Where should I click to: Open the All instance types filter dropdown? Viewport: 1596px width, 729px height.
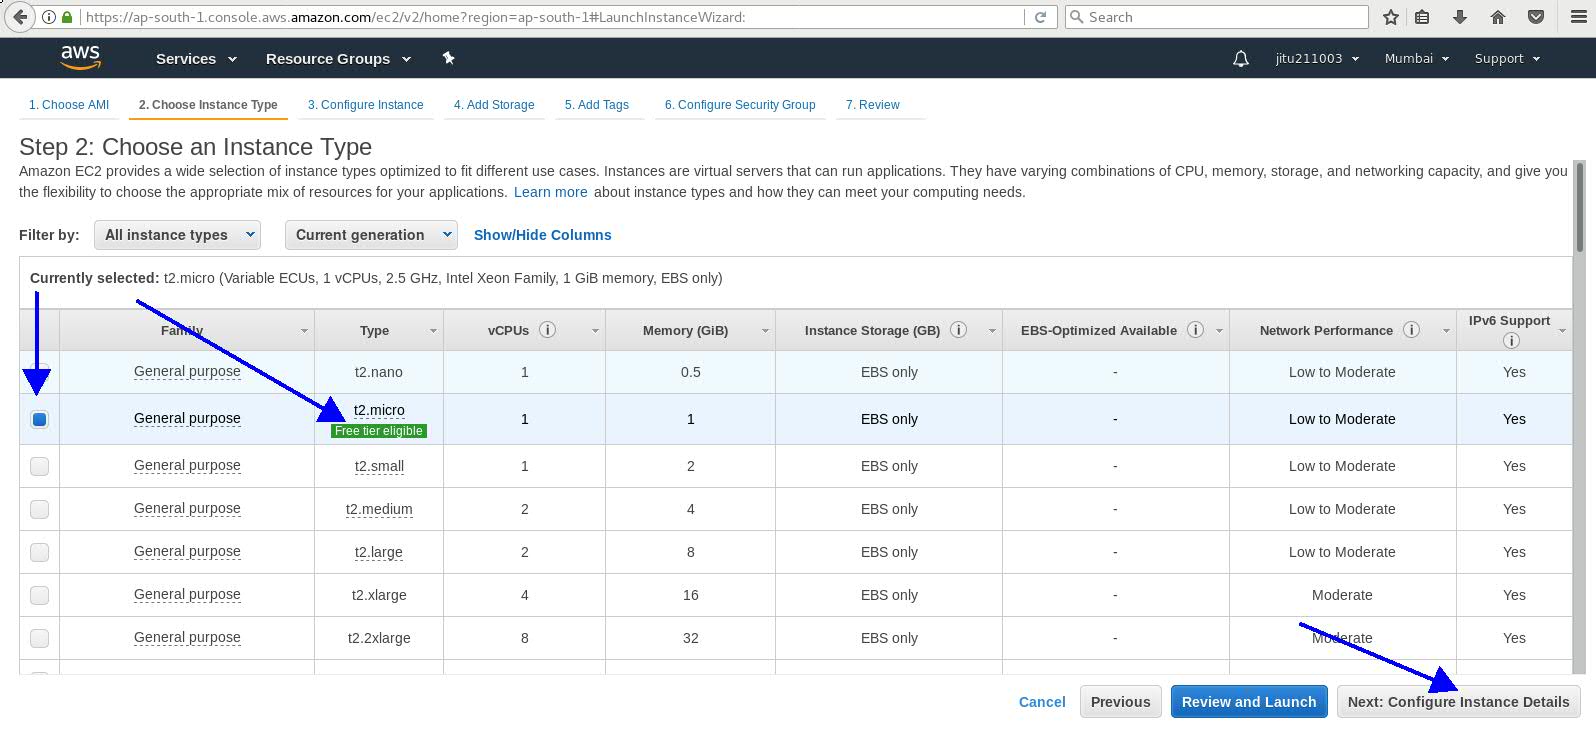177,235
